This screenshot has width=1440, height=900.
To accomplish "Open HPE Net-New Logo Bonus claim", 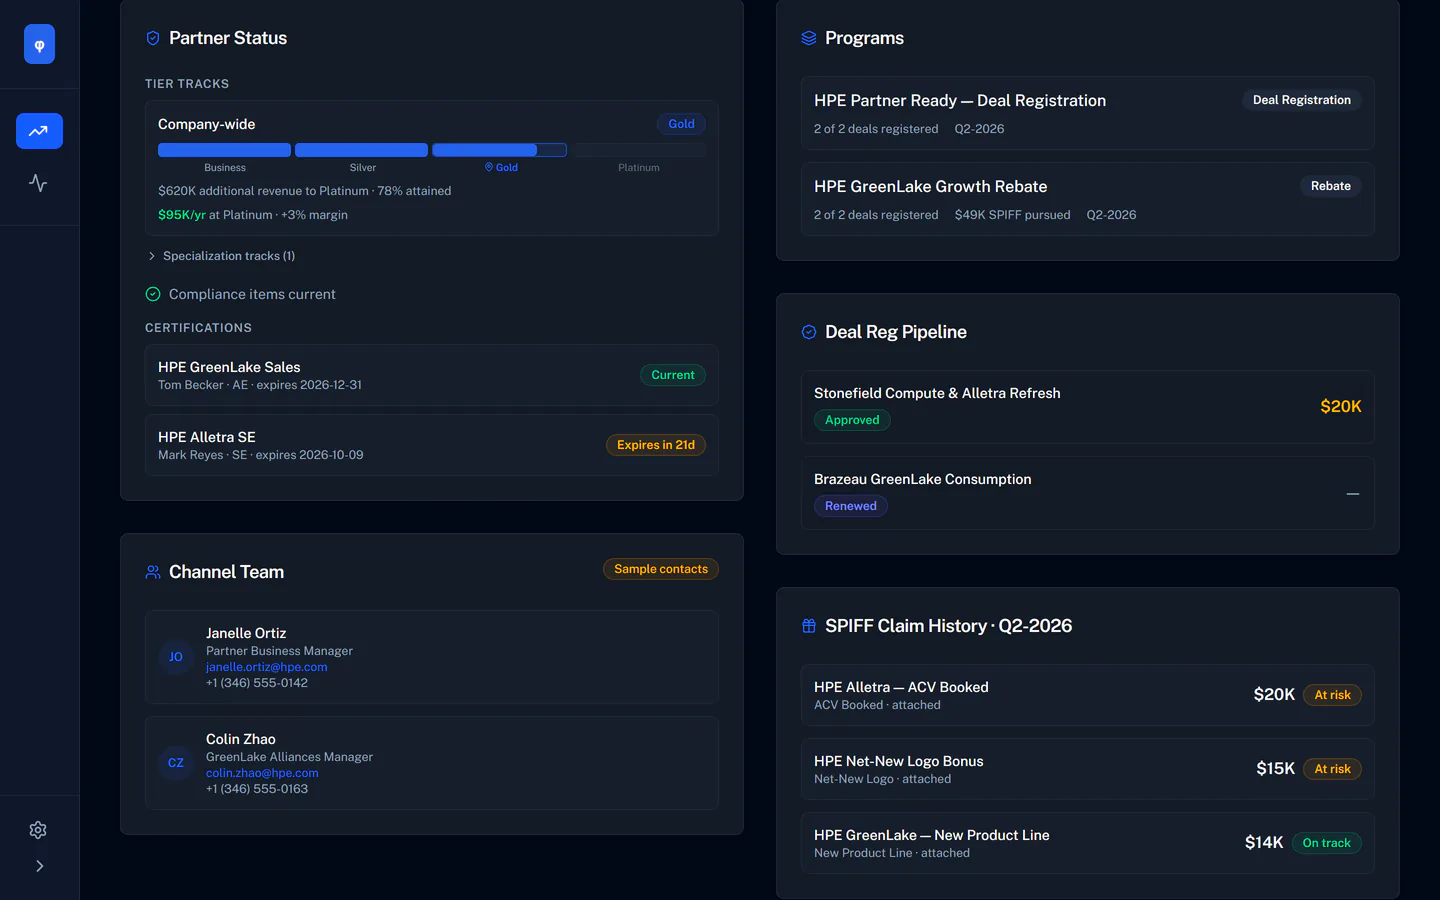I will [x=1088, y=769].
